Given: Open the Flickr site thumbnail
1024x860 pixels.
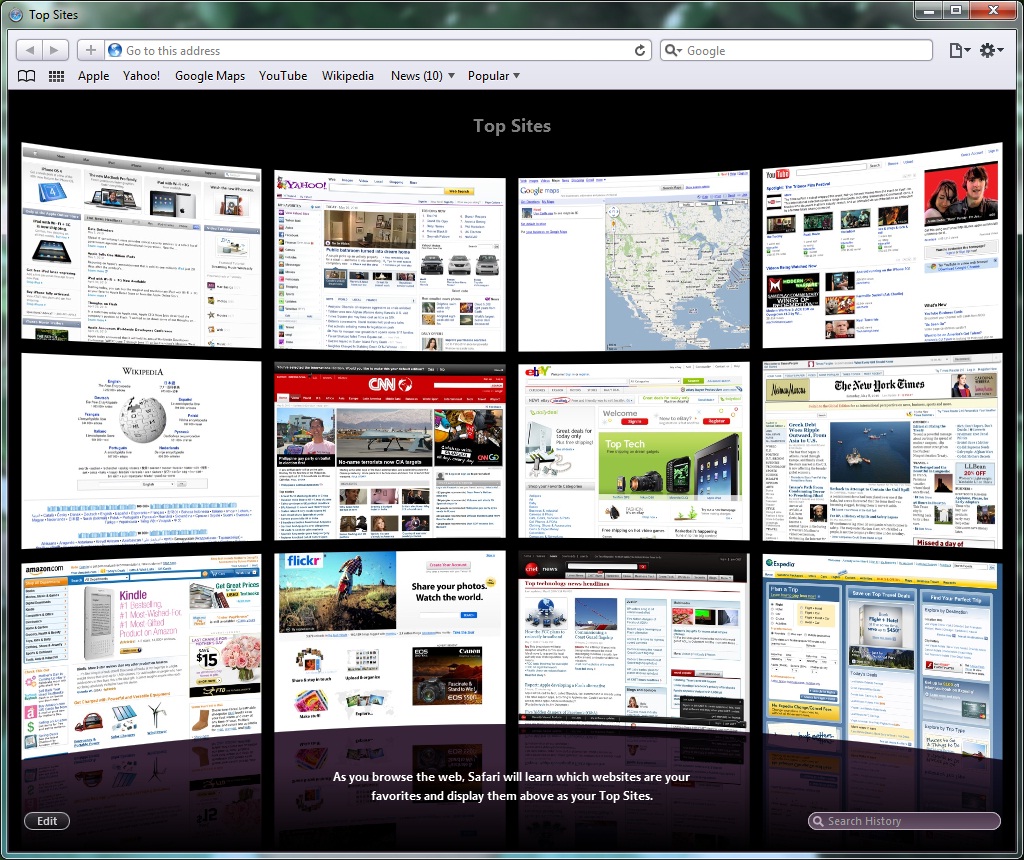Looking at the screenshot, I should pos(390,641).
